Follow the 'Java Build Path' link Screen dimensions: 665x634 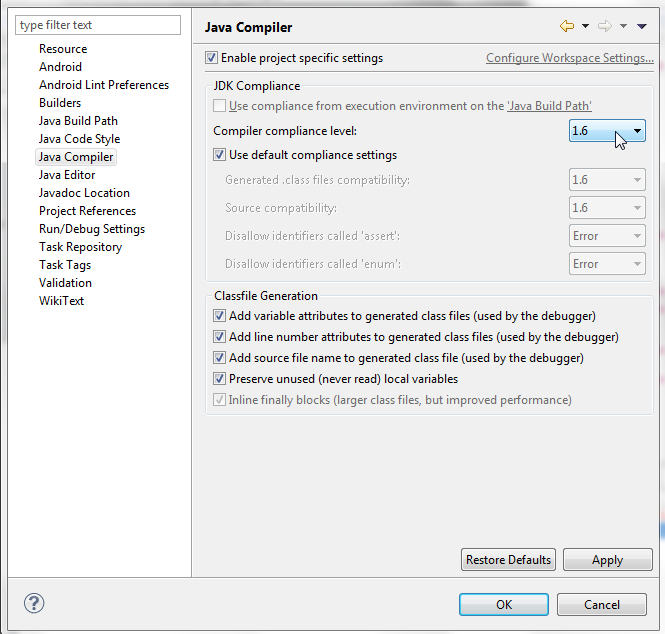549,106
